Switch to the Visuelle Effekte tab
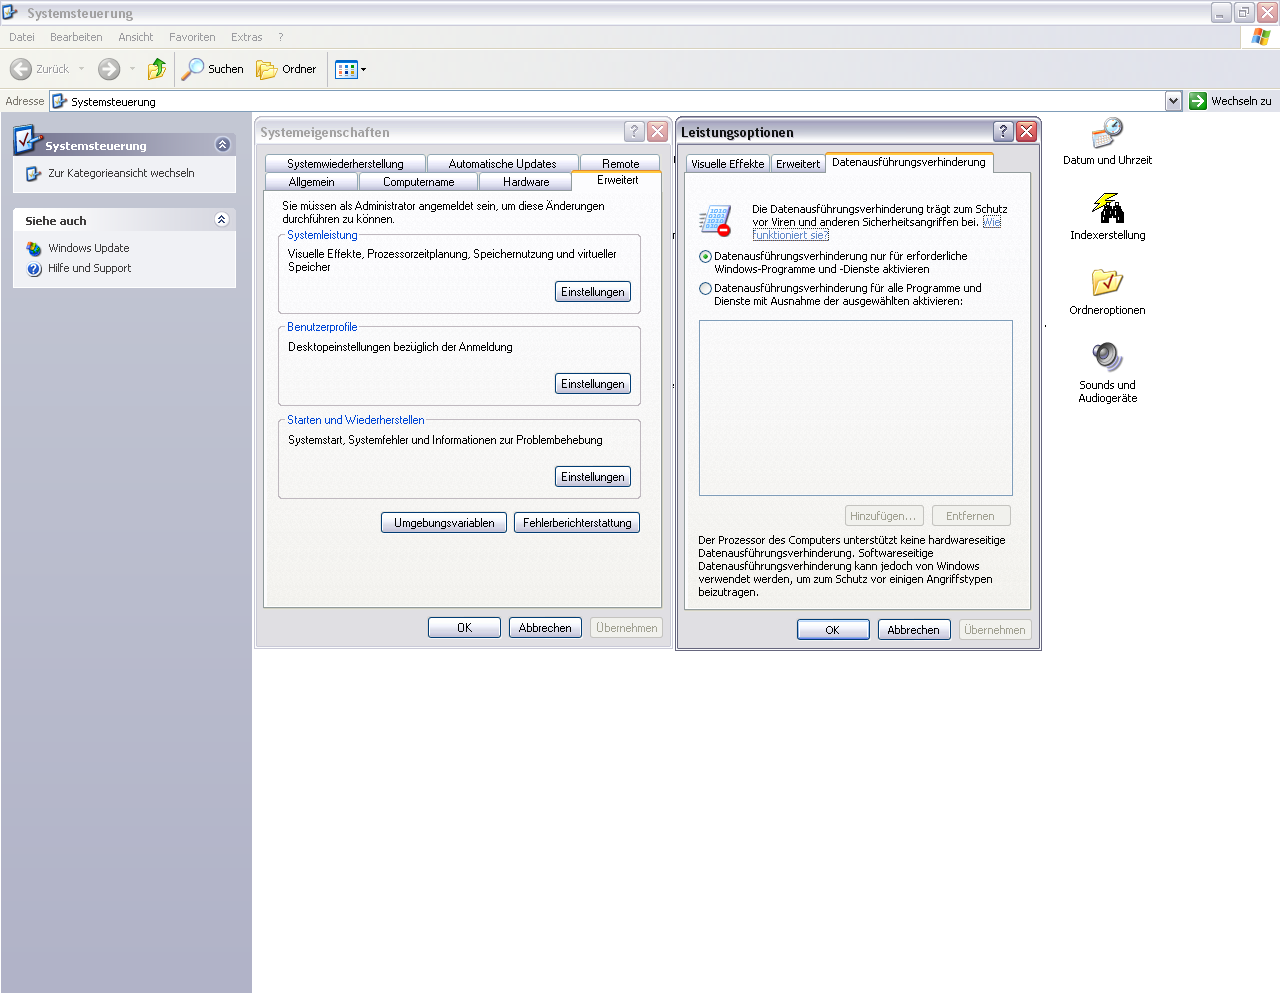 pos(727,164)
